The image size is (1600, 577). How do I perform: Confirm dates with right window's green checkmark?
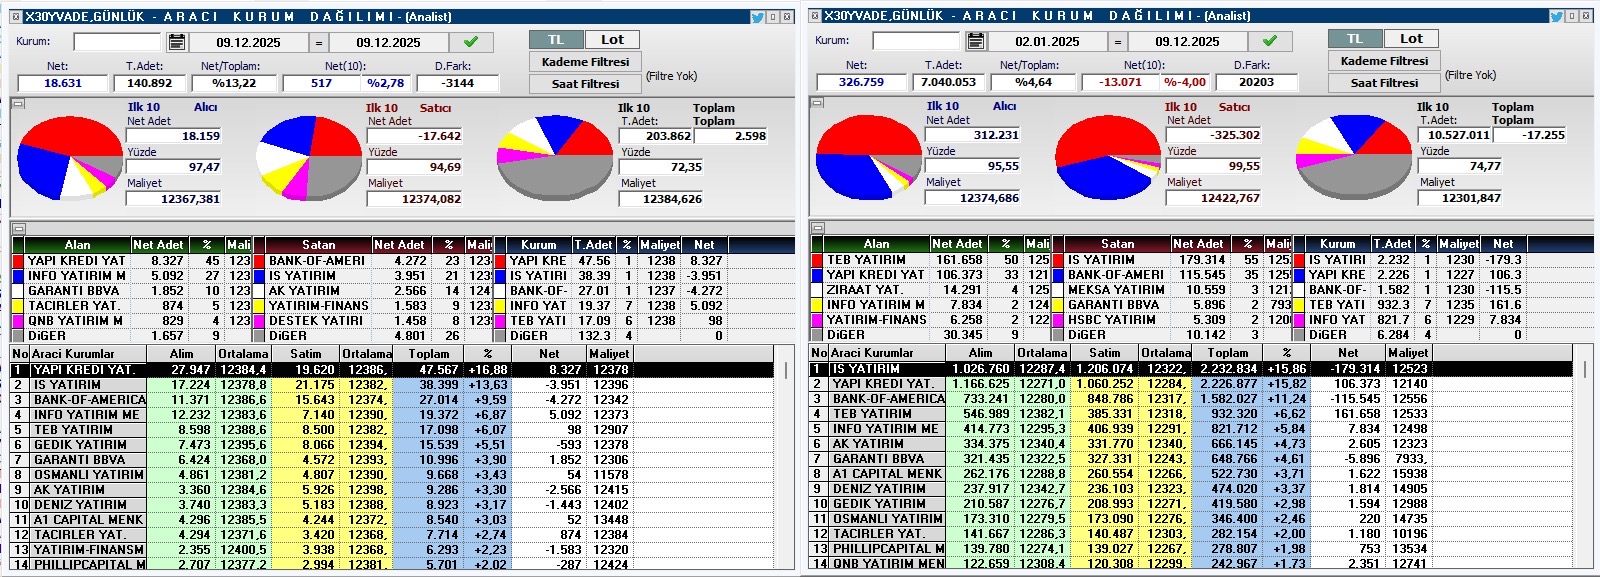click(x=1269, y=41)
